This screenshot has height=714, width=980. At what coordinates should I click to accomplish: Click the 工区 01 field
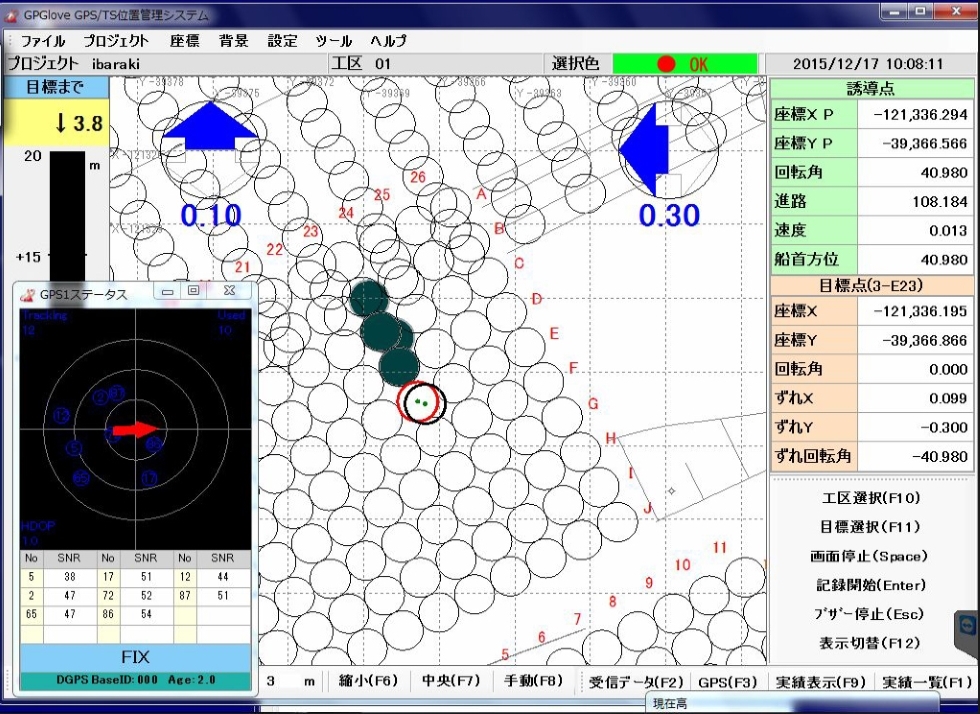click(x=436, y=64)
